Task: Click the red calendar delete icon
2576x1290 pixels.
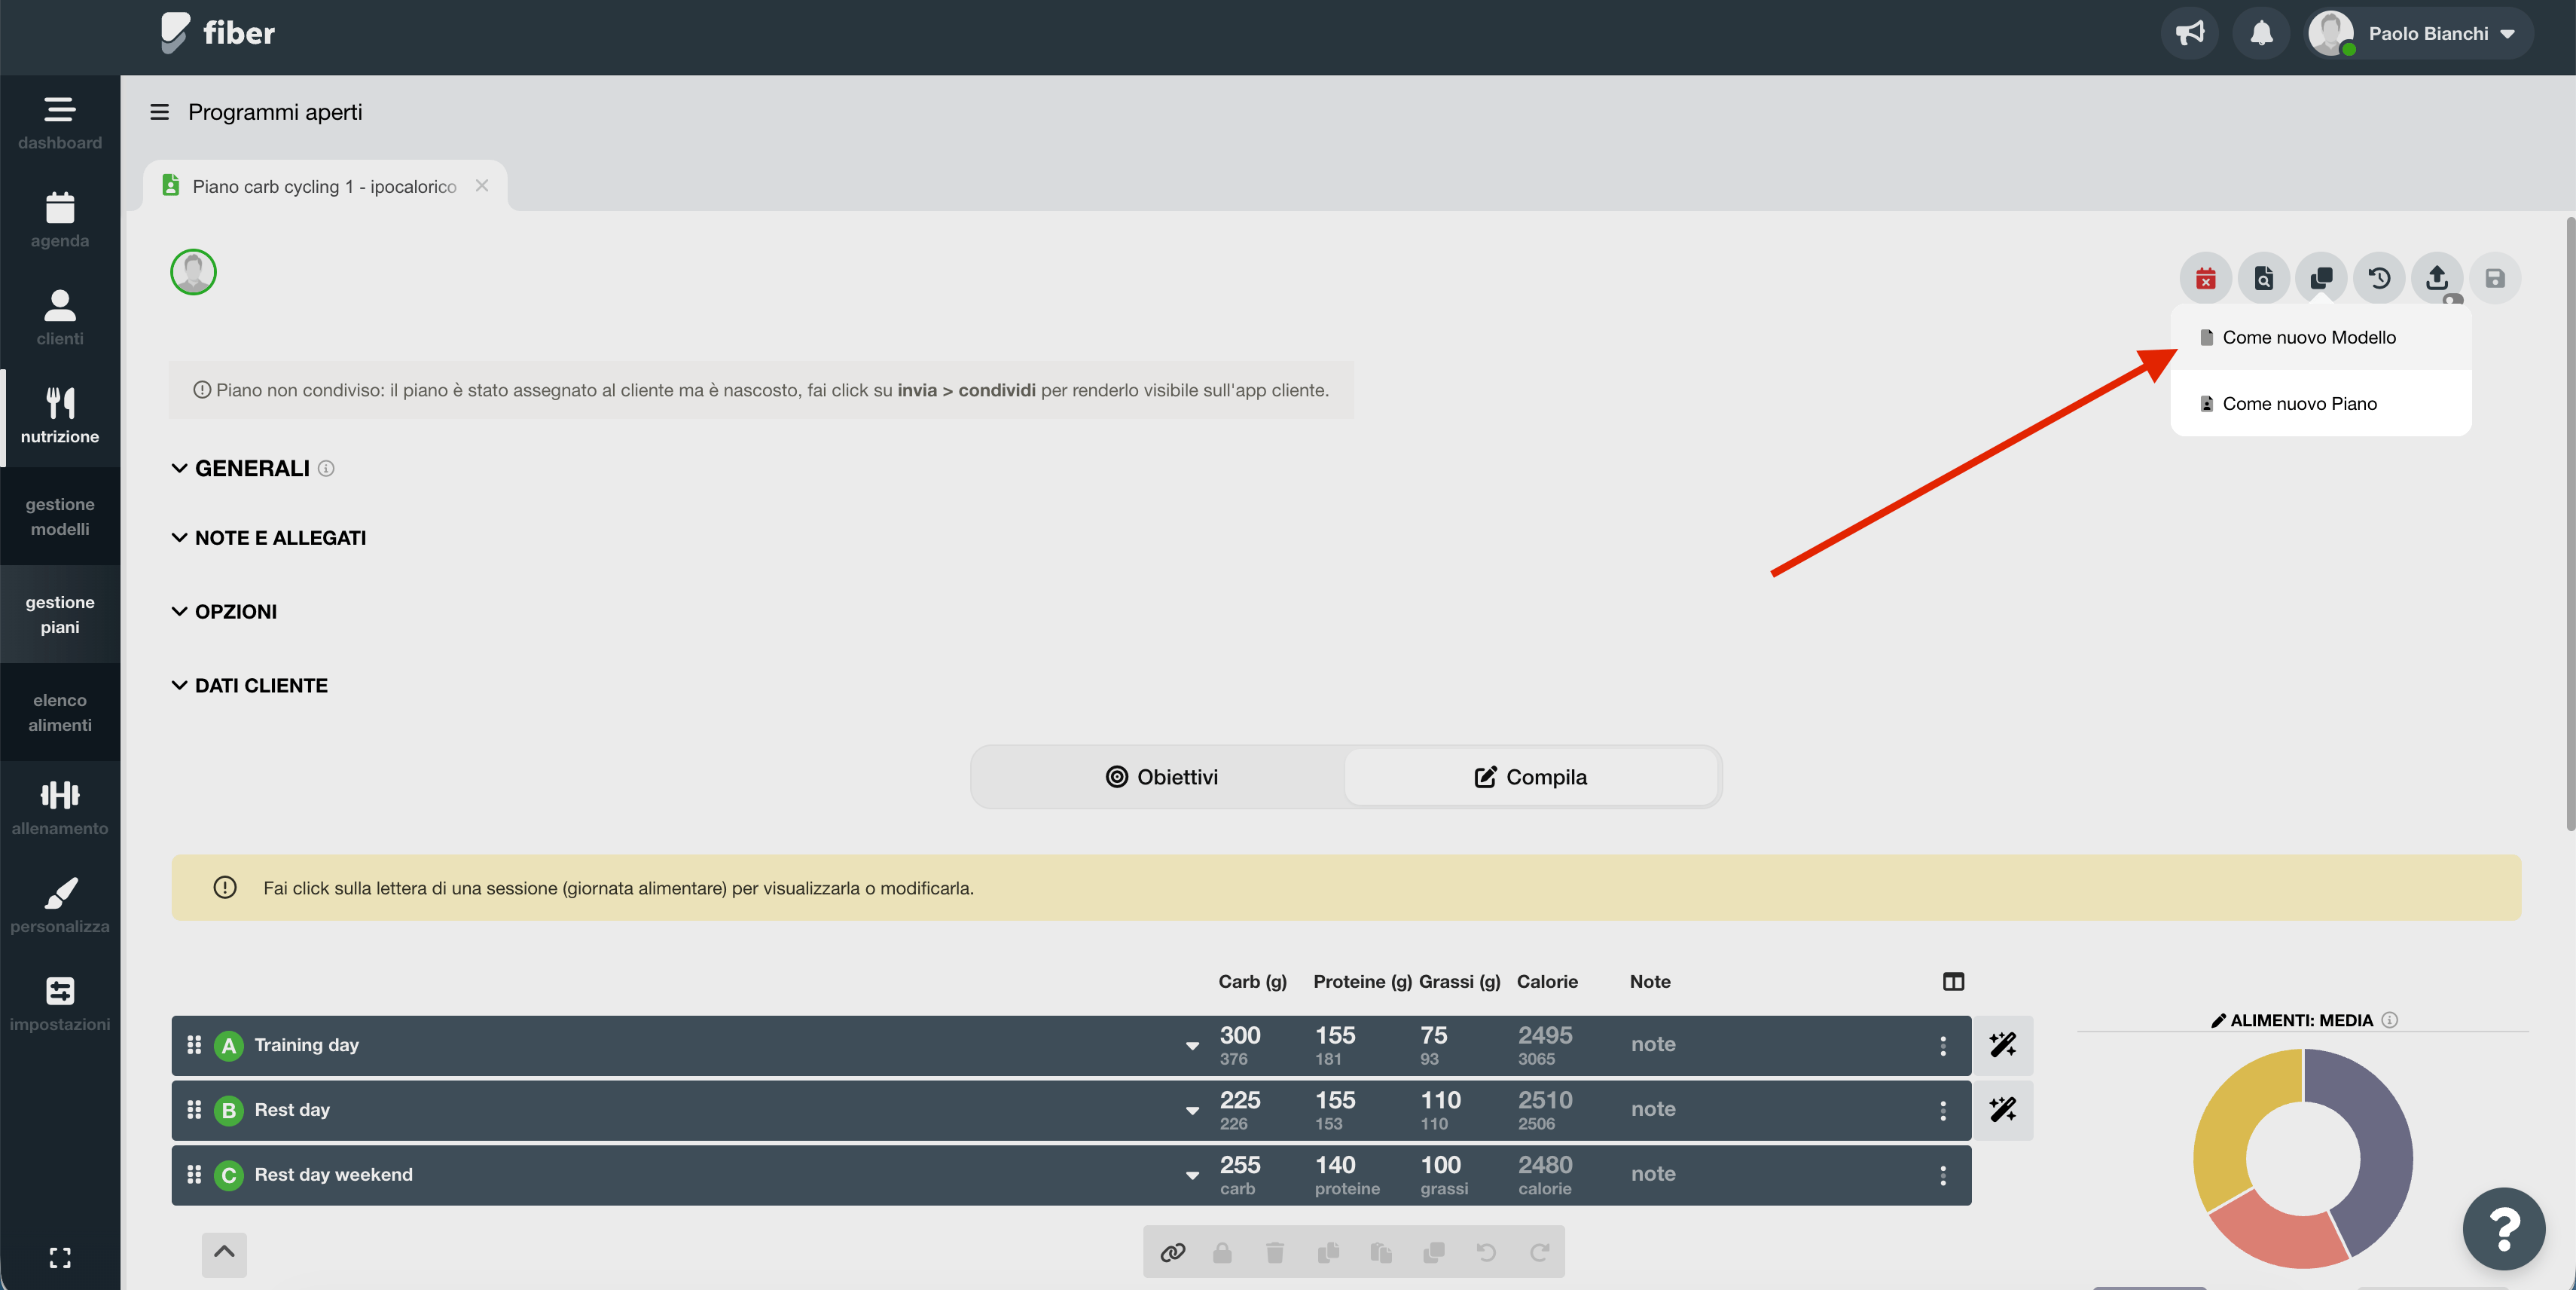Action: pos(2205,278)
